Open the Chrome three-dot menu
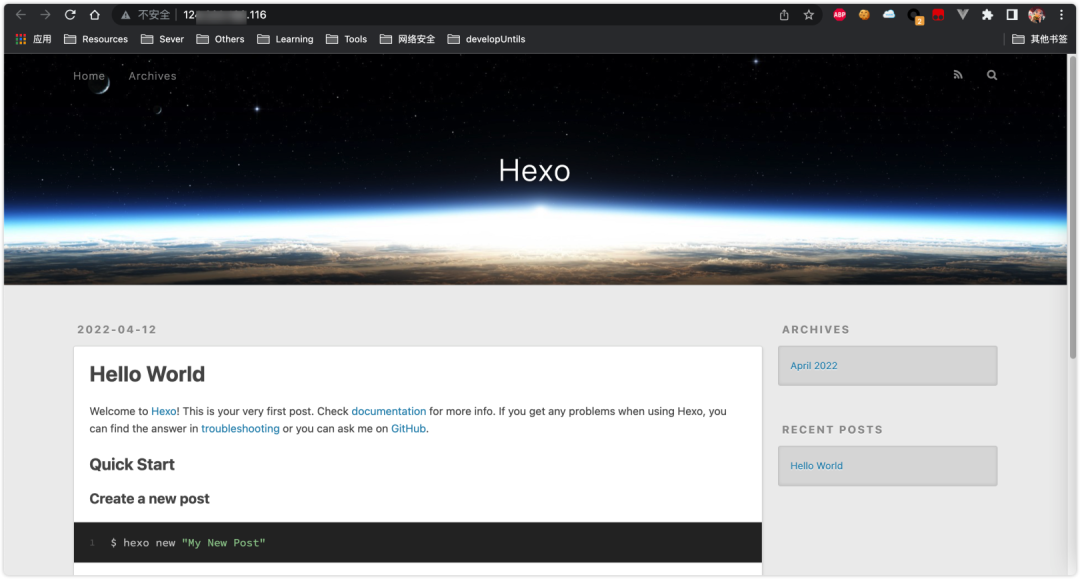The image size is (1080, 579). pyautogui.click(x=1061, y=14)
